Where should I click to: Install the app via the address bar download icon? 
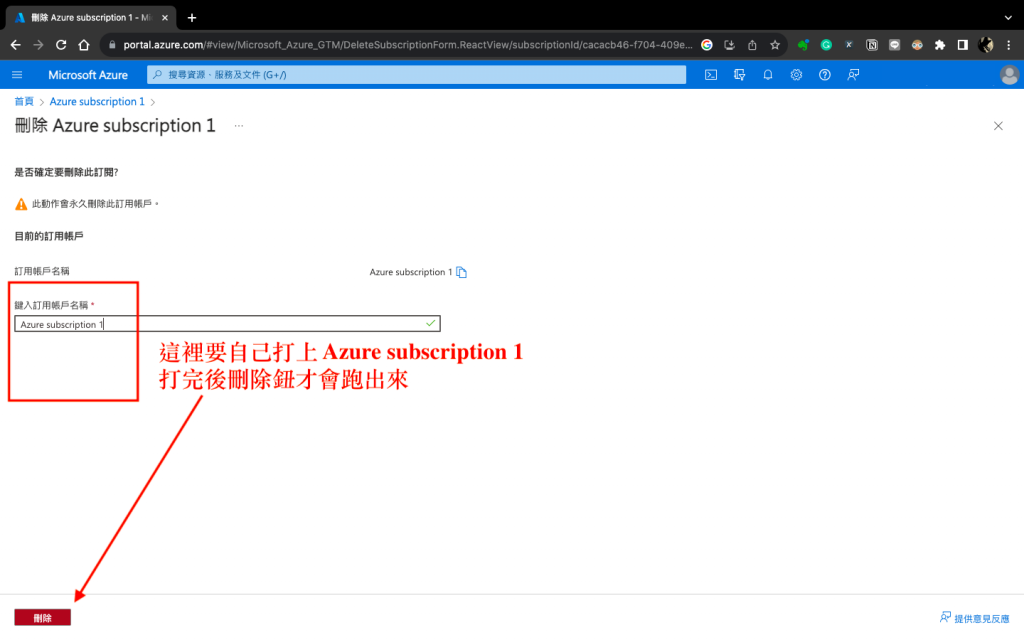click(729, 45)
